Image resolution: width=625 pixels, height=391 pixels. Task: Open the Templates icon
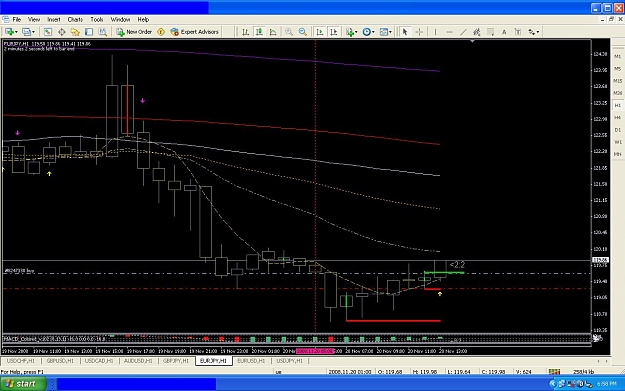383,32
